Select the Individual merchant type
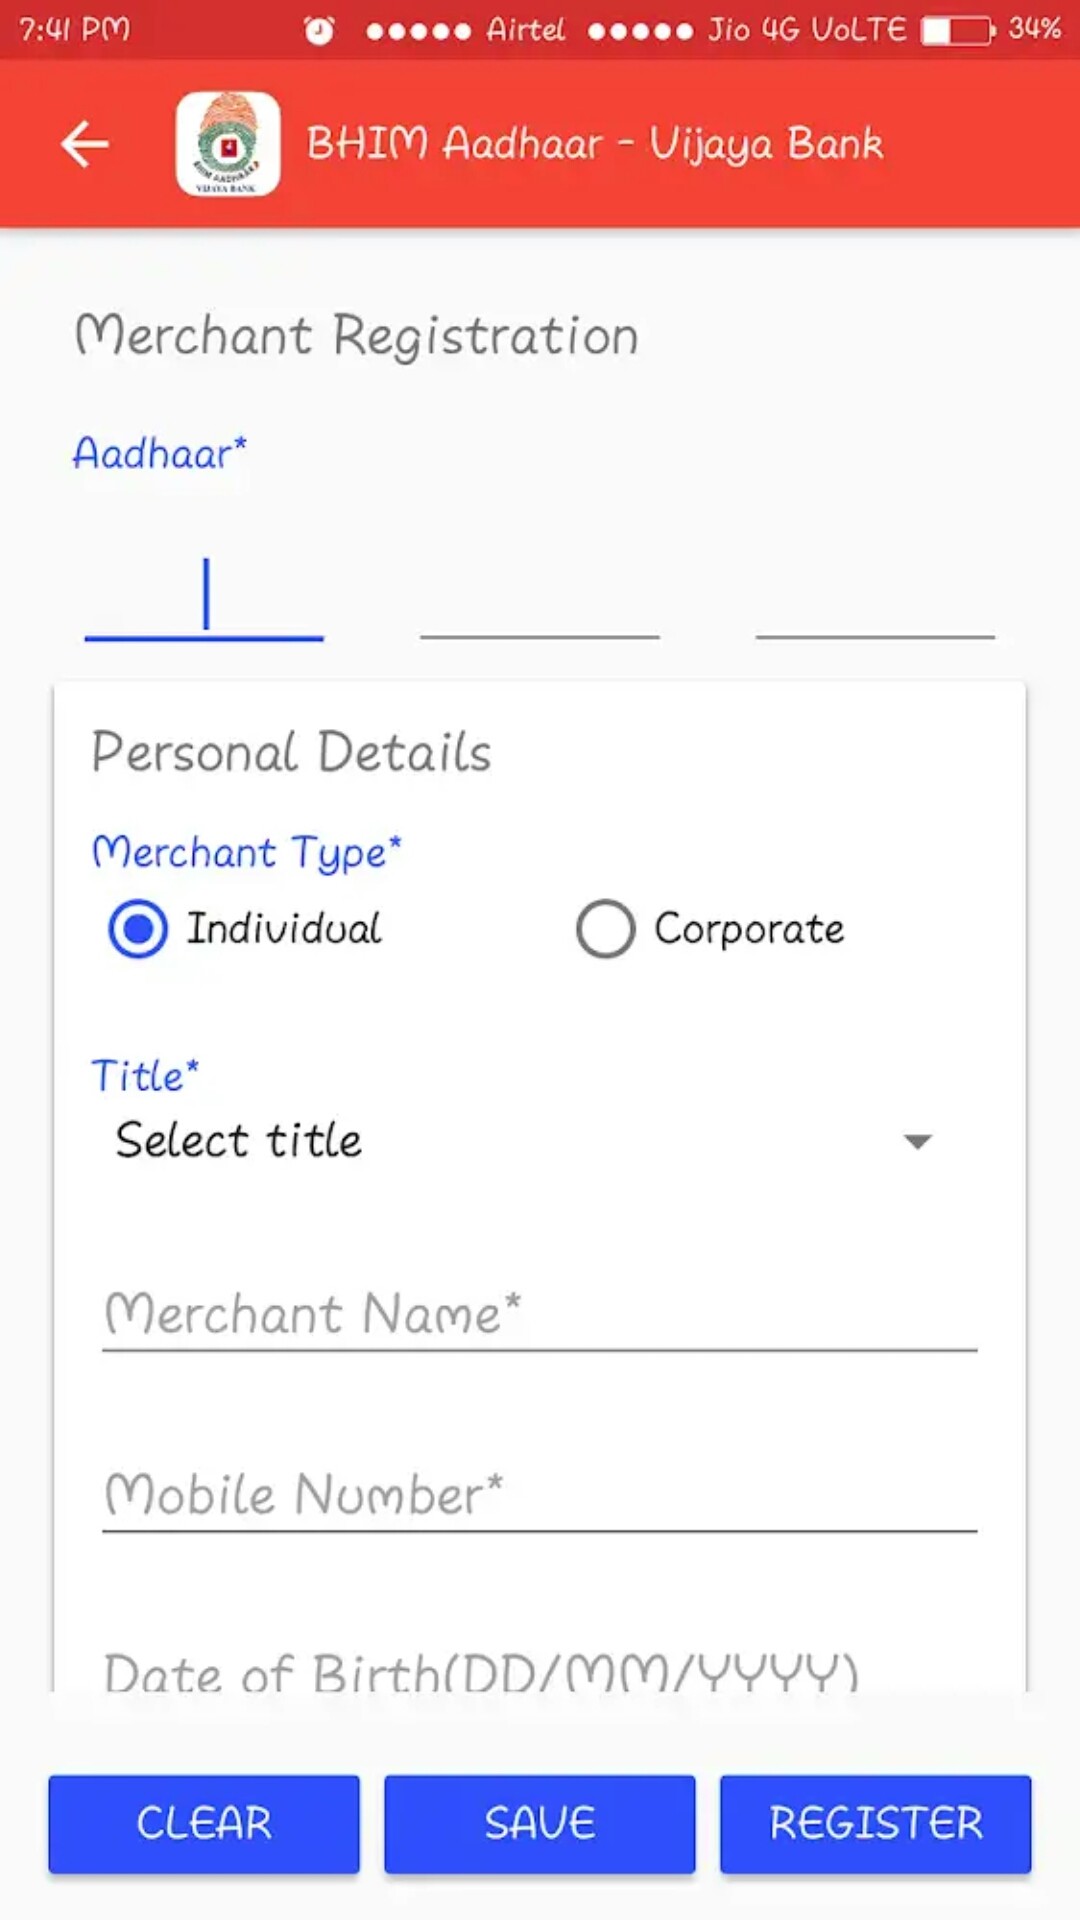Screen dimensions: 1080x1920 [139, 929]
